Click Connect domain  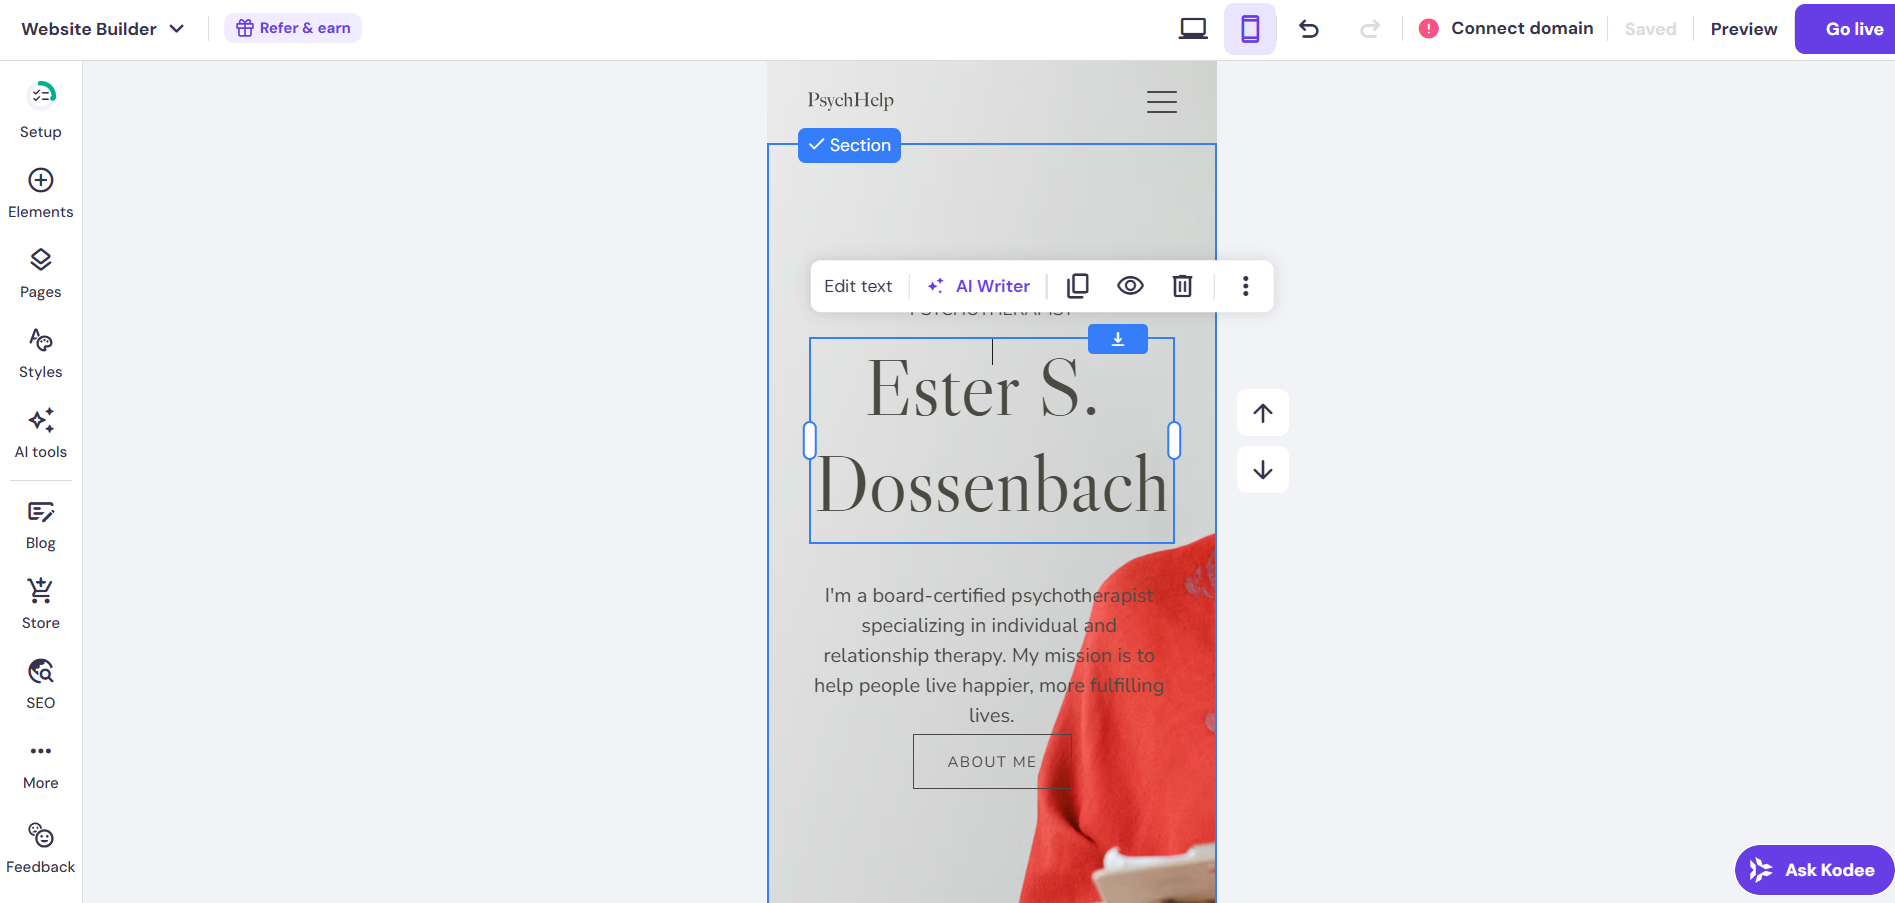pos(1506,28)
